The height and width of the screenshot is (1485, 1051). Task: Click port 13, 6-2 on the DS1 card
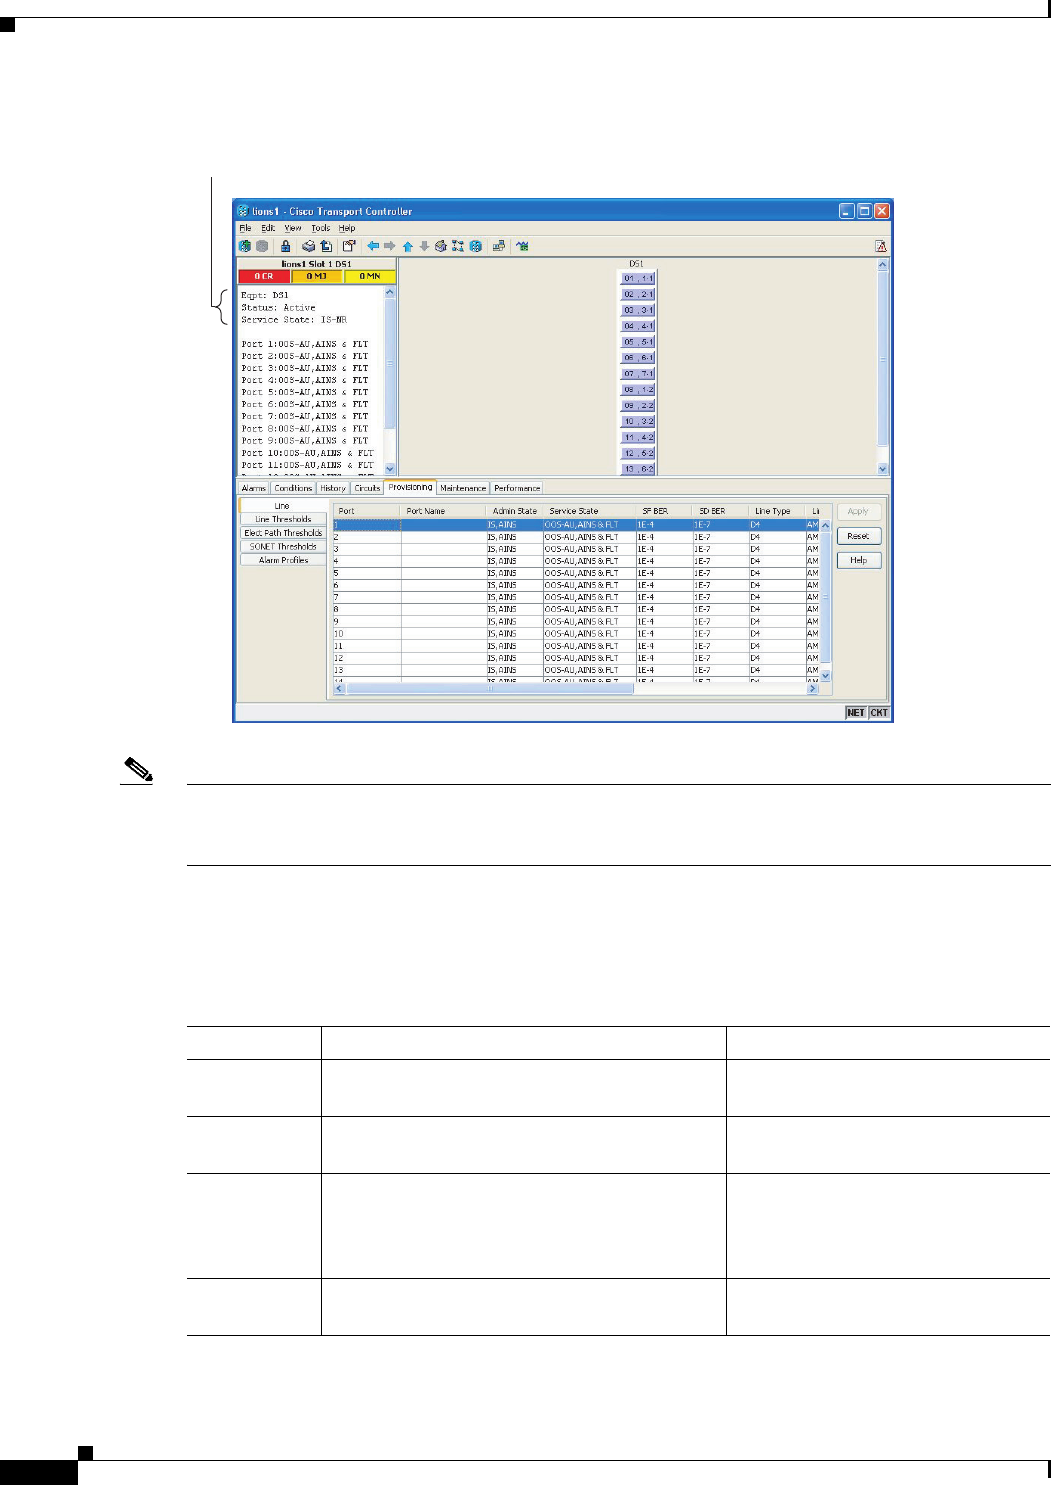pos(638,469)
